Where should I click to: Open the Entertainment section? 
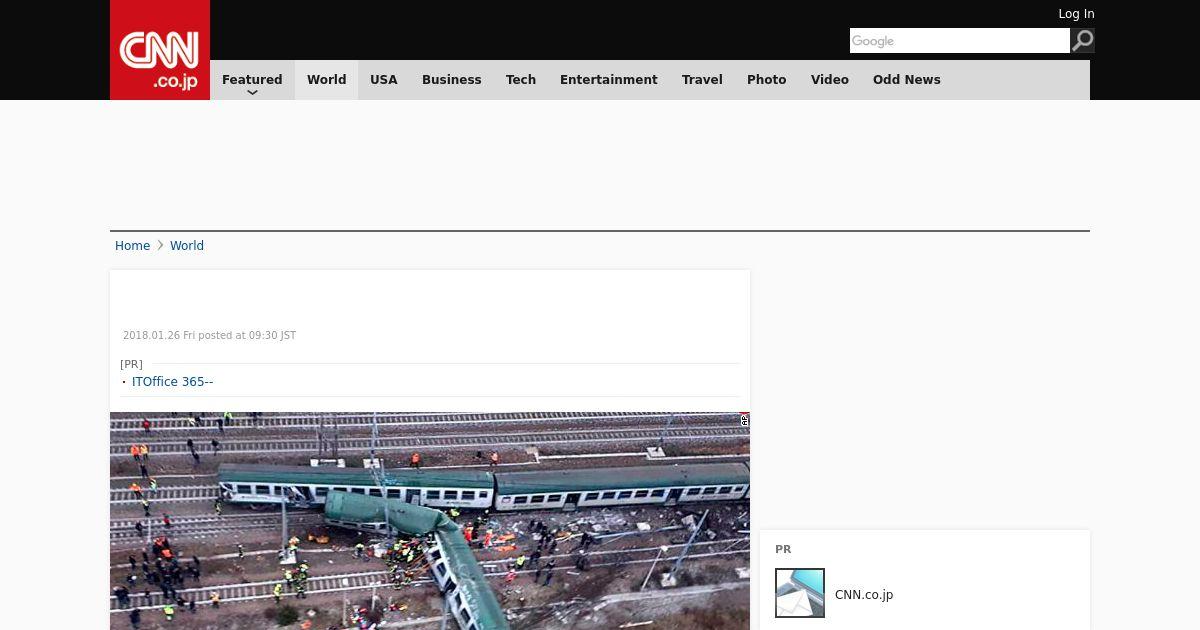(609, 80)
